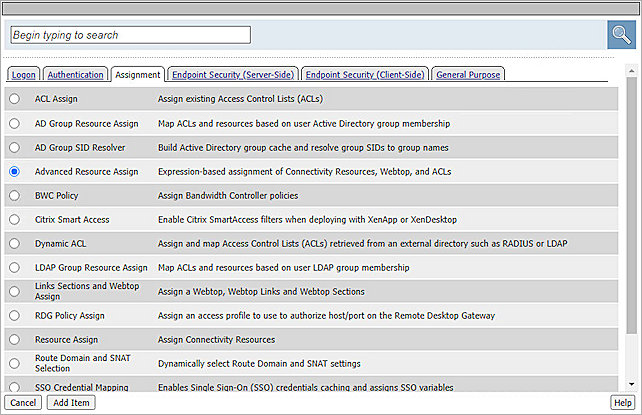Click 'Map ACLs and resources based on user LDAP' description
Screen dimensions: 642x415
(284, 267)
